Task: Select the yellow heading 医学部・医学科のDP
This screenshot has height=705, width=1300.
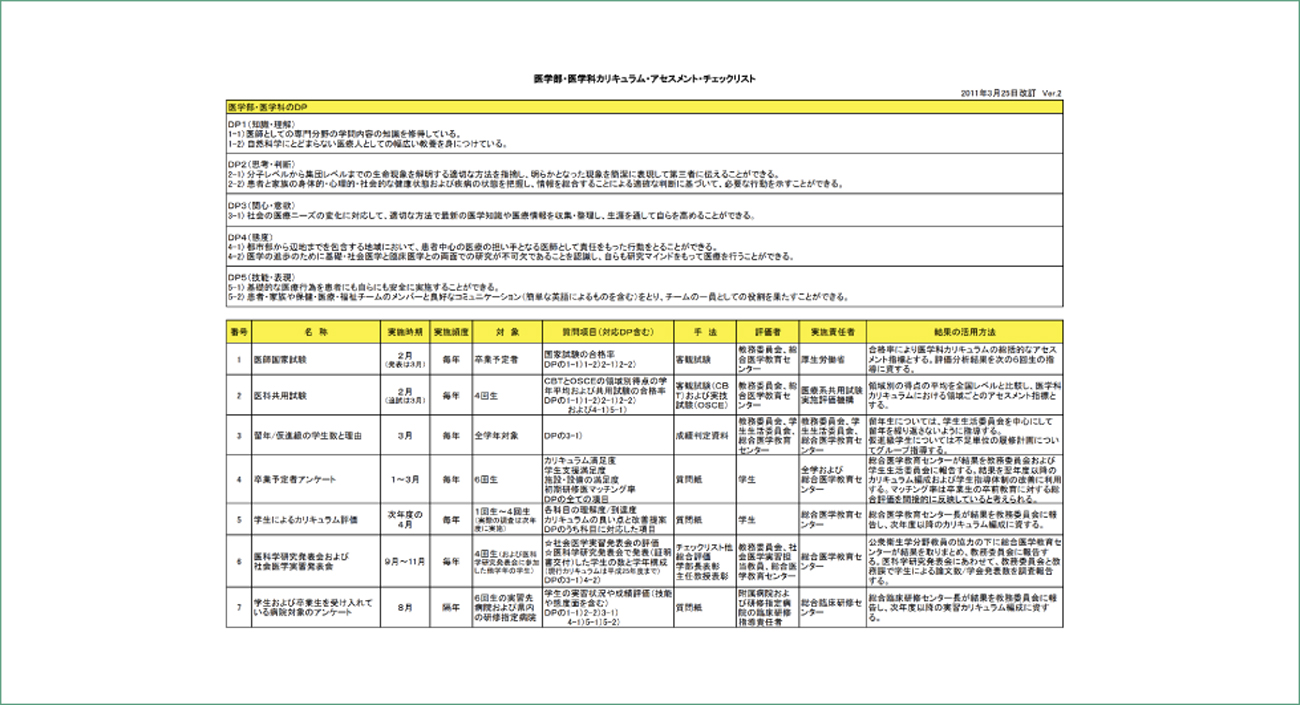Action: pos(645,105)
